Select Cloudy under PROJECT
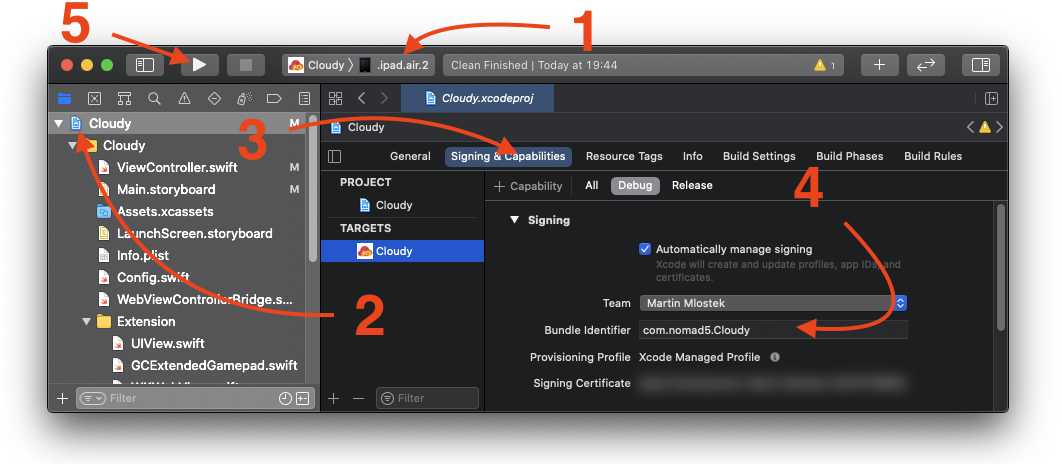 [x=402, y=205]
